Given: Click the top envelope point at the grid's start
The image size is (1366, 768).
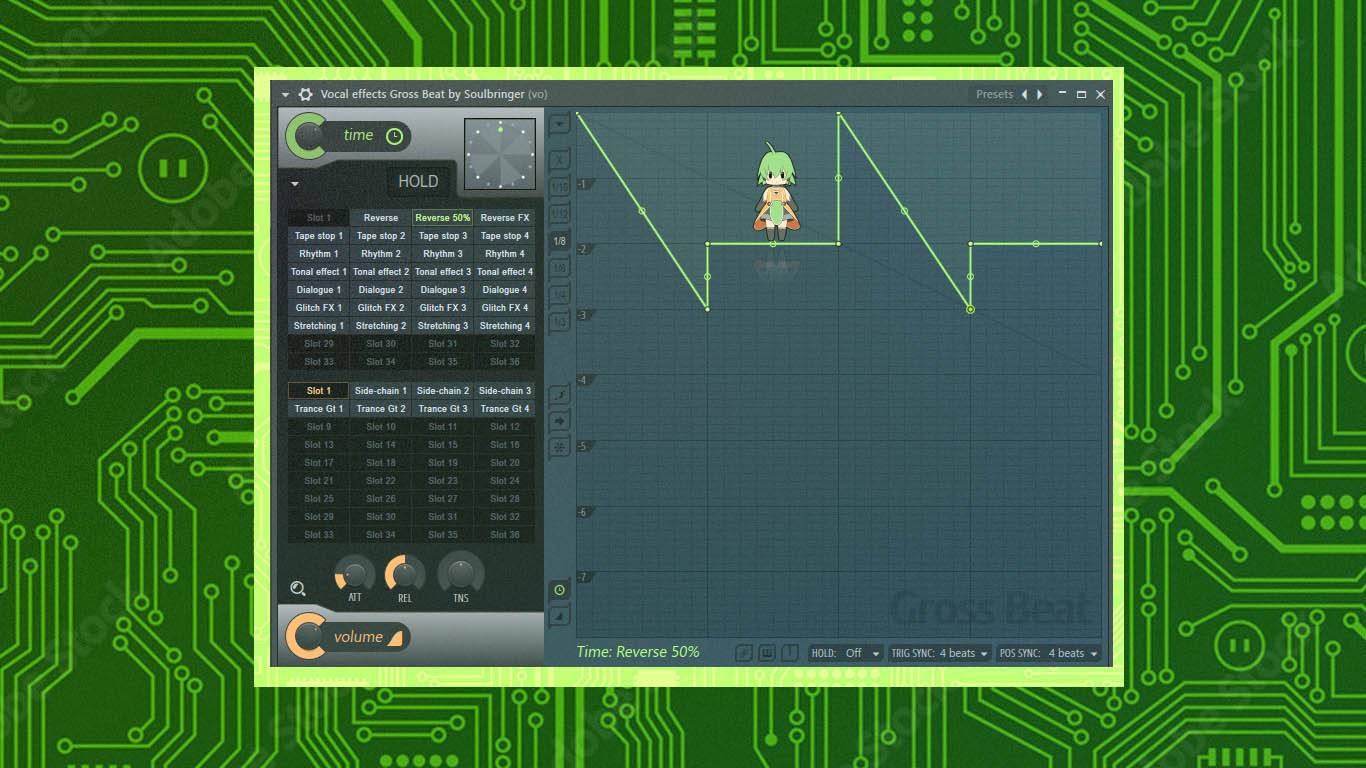Looking at the screenshot, I should (578, 114).
